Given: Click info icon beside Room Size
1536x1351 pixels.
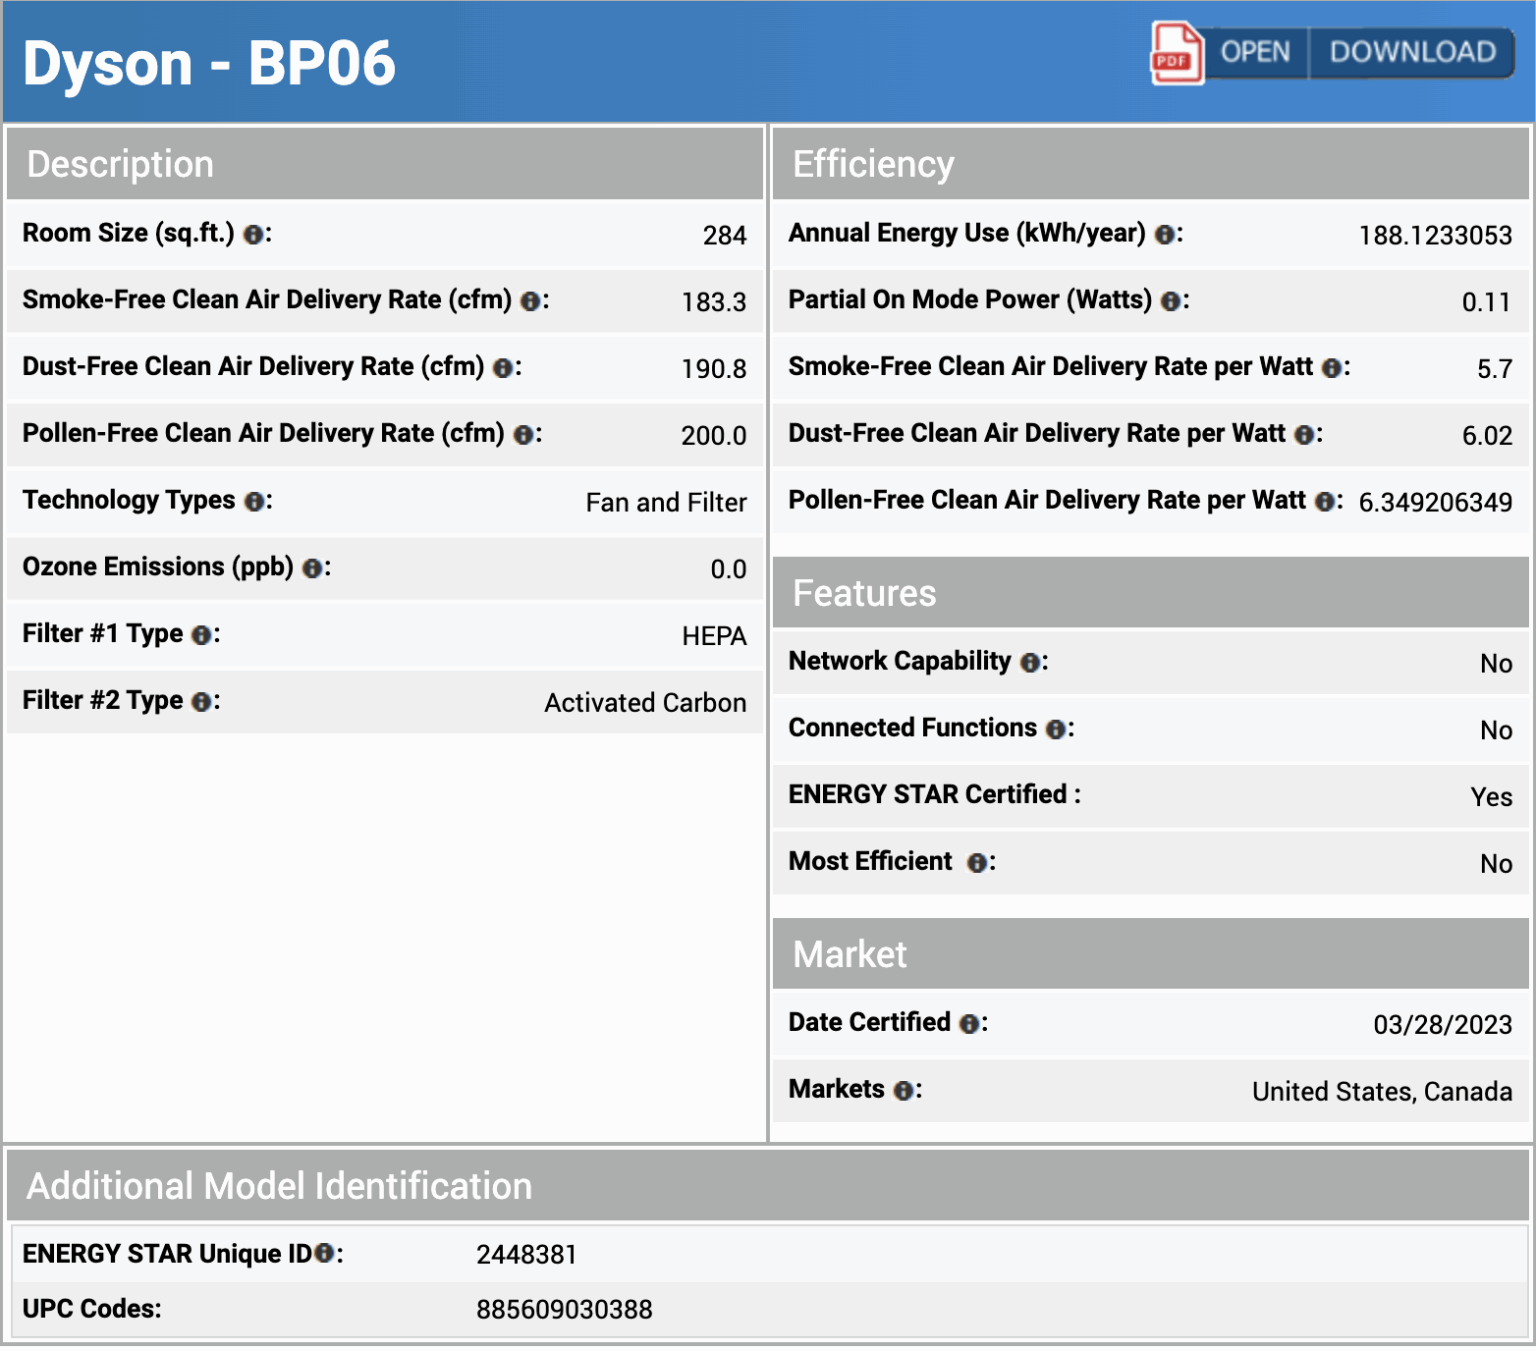Looking at the screenshot, I should [x=254, y=235].
